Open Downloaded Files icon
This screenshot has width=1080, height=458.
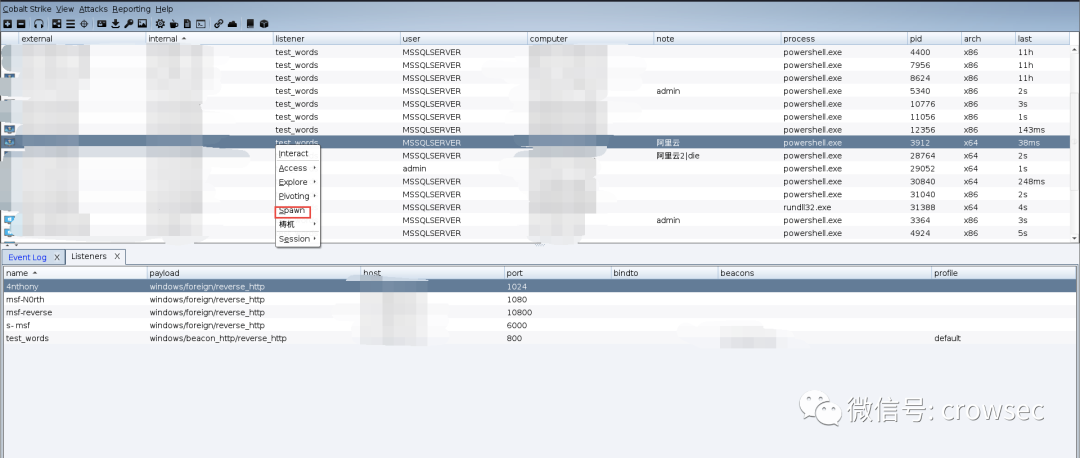pyautogui.click(x=116, y=23)
